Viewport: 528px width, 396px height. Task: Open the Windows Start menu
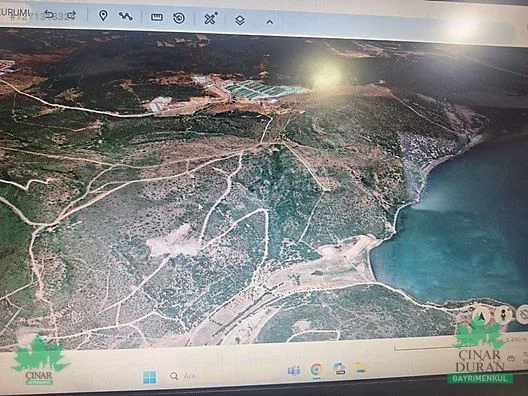[150, 377]
